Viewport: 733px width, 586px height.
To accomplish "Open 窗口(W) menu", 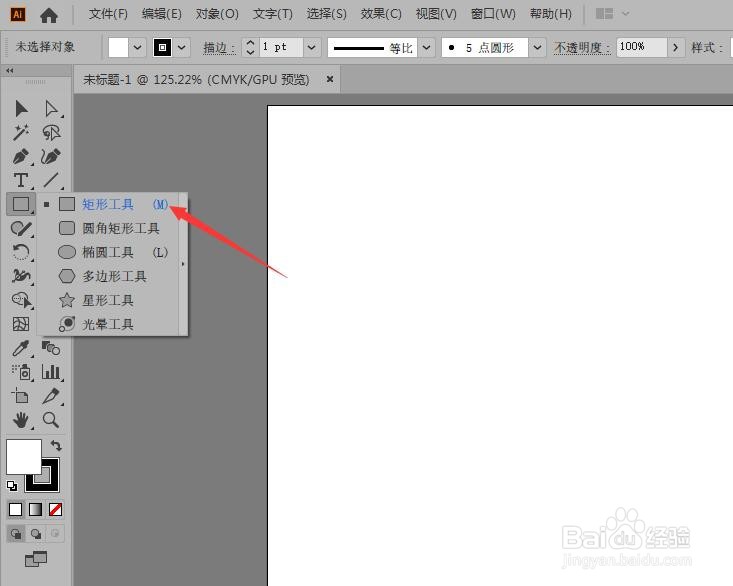I will click(x=493, y=14).
